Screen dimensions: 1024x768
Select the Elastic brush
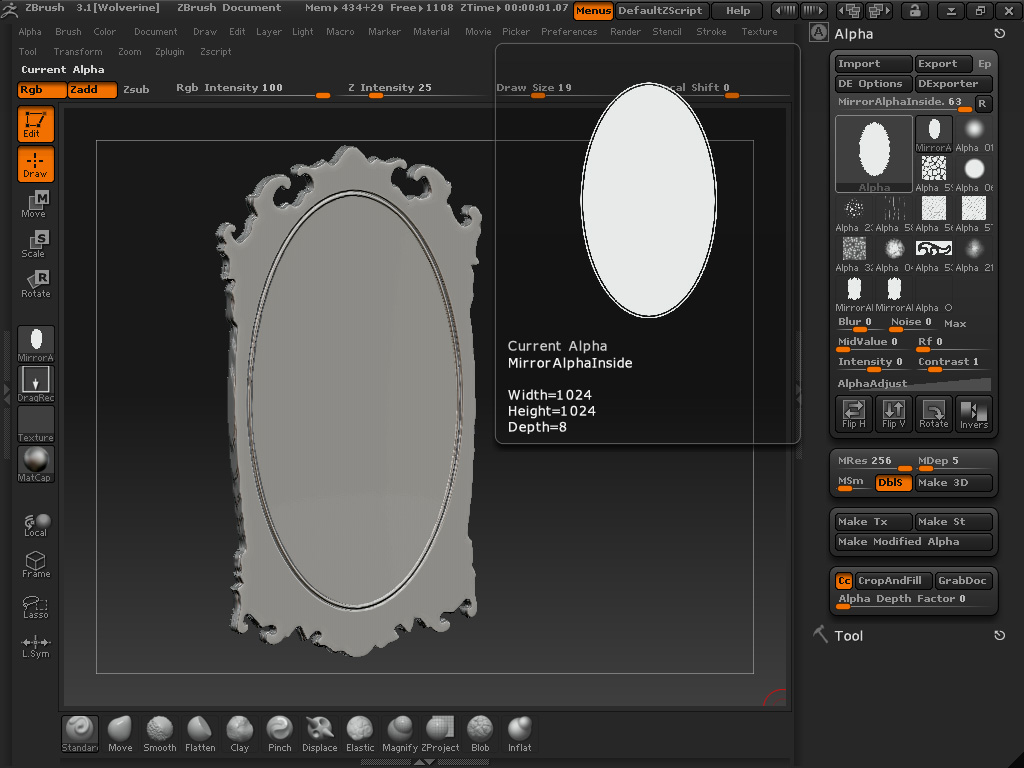tap(360, 733)
